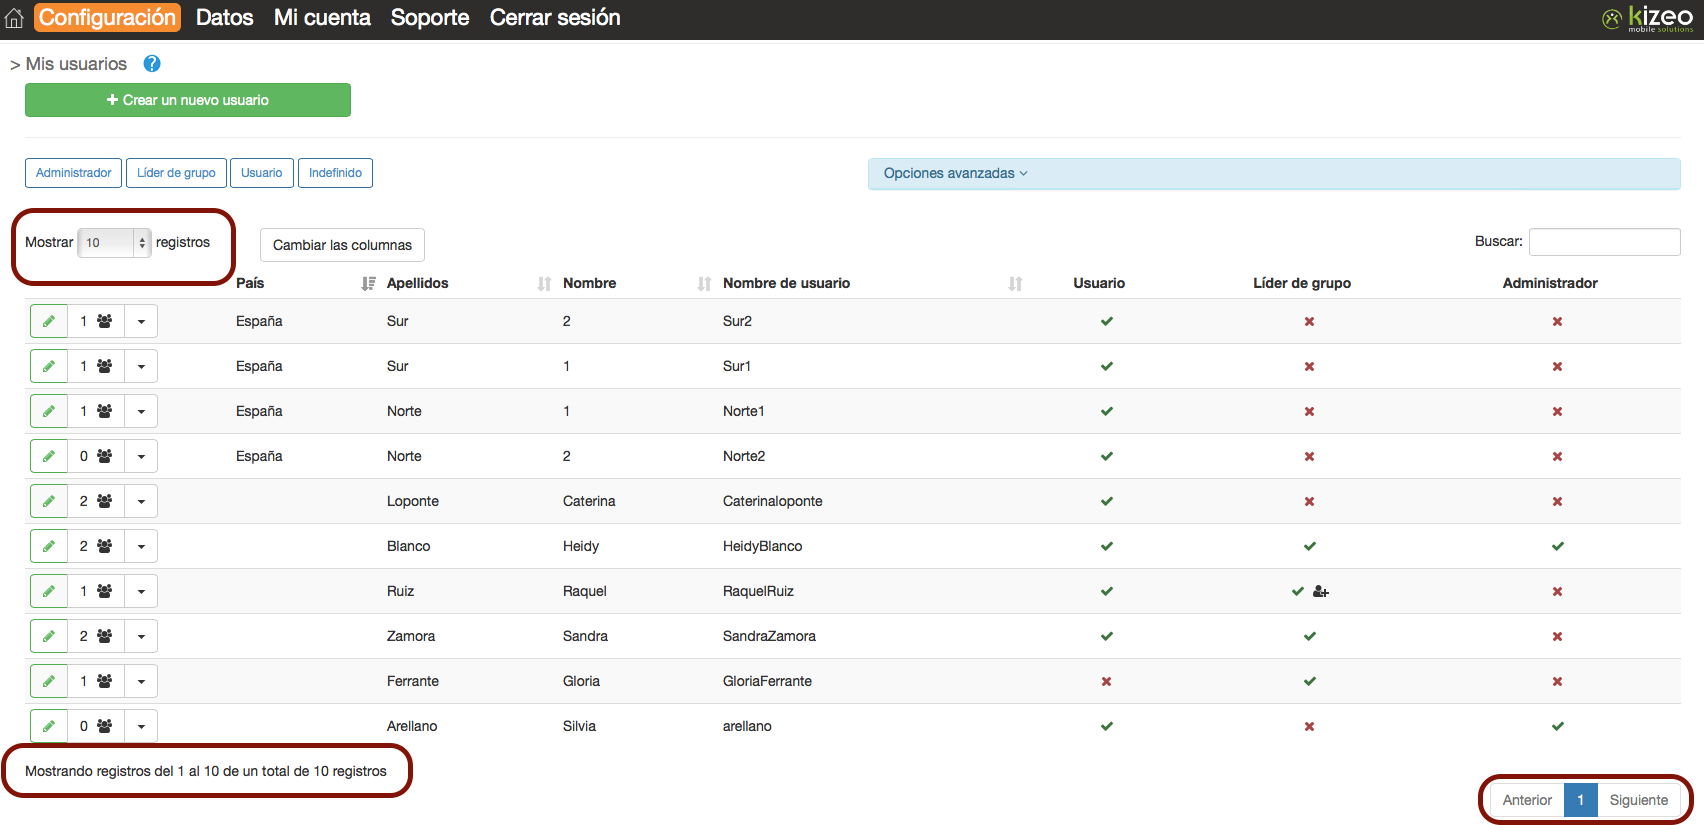Focus the Buscar search field
Viewport: 1704px width, 825px height.
pyautogui.click(x=1605, y=241)
